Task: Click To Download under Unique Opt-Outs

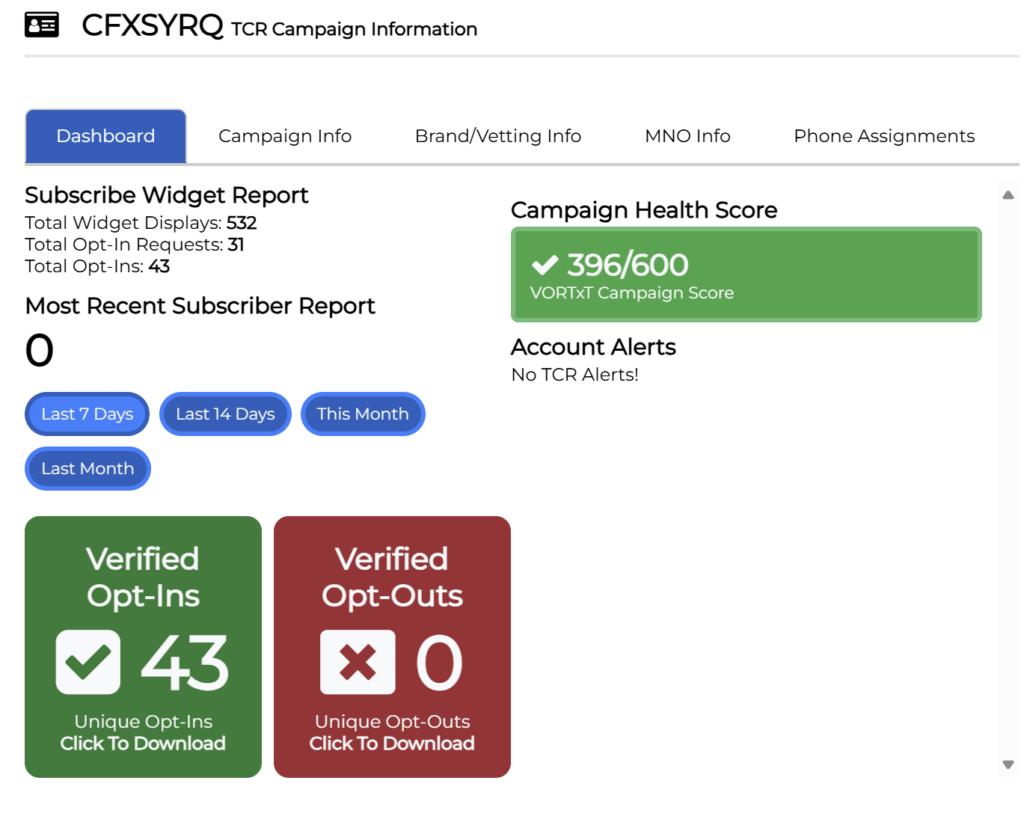Action: [x=392, y=743]
